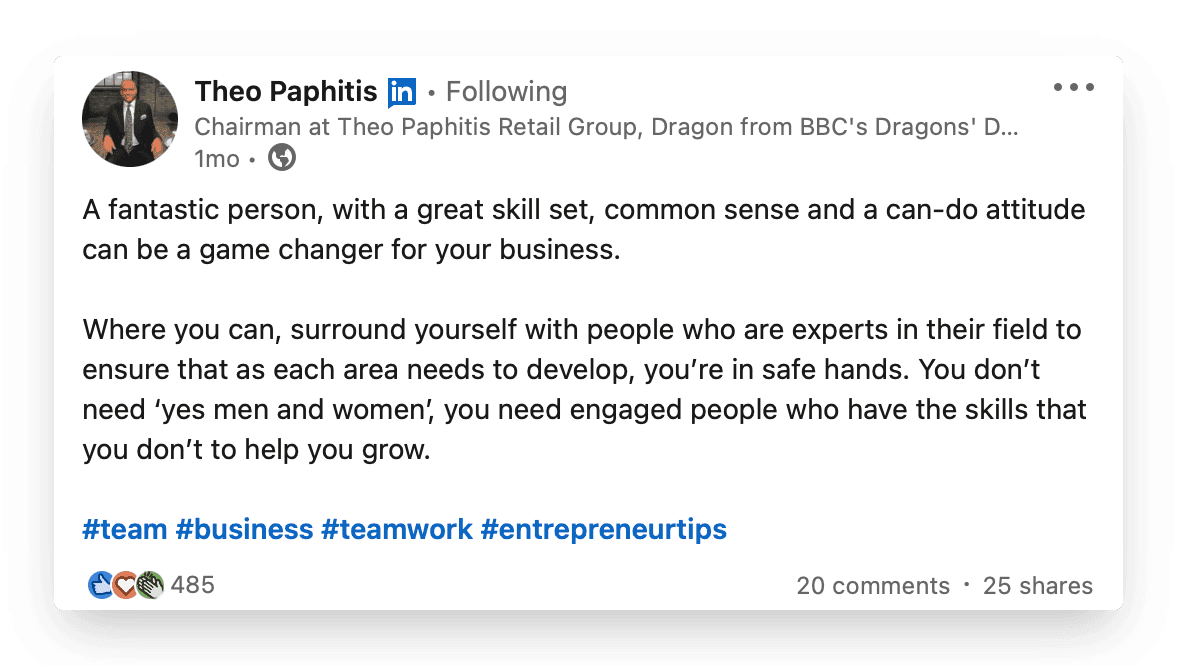This screenshot has height=666, width=1177.
Task: Show the 20 comments
Action: (x=873, y=586)
